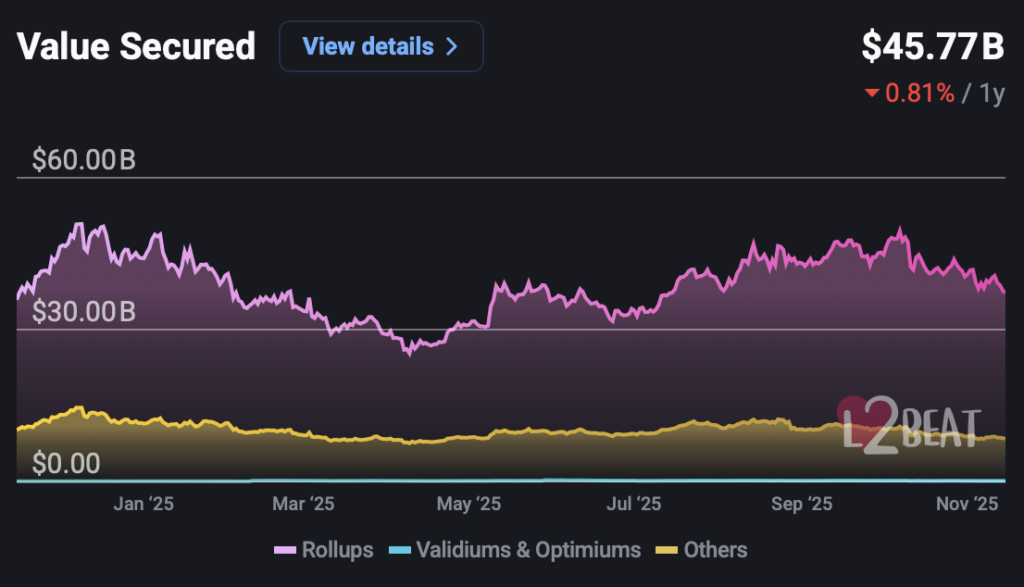Click the pink Rollups legend swatch
This screenshot has height=587, width=1024.
click(283, 550)
